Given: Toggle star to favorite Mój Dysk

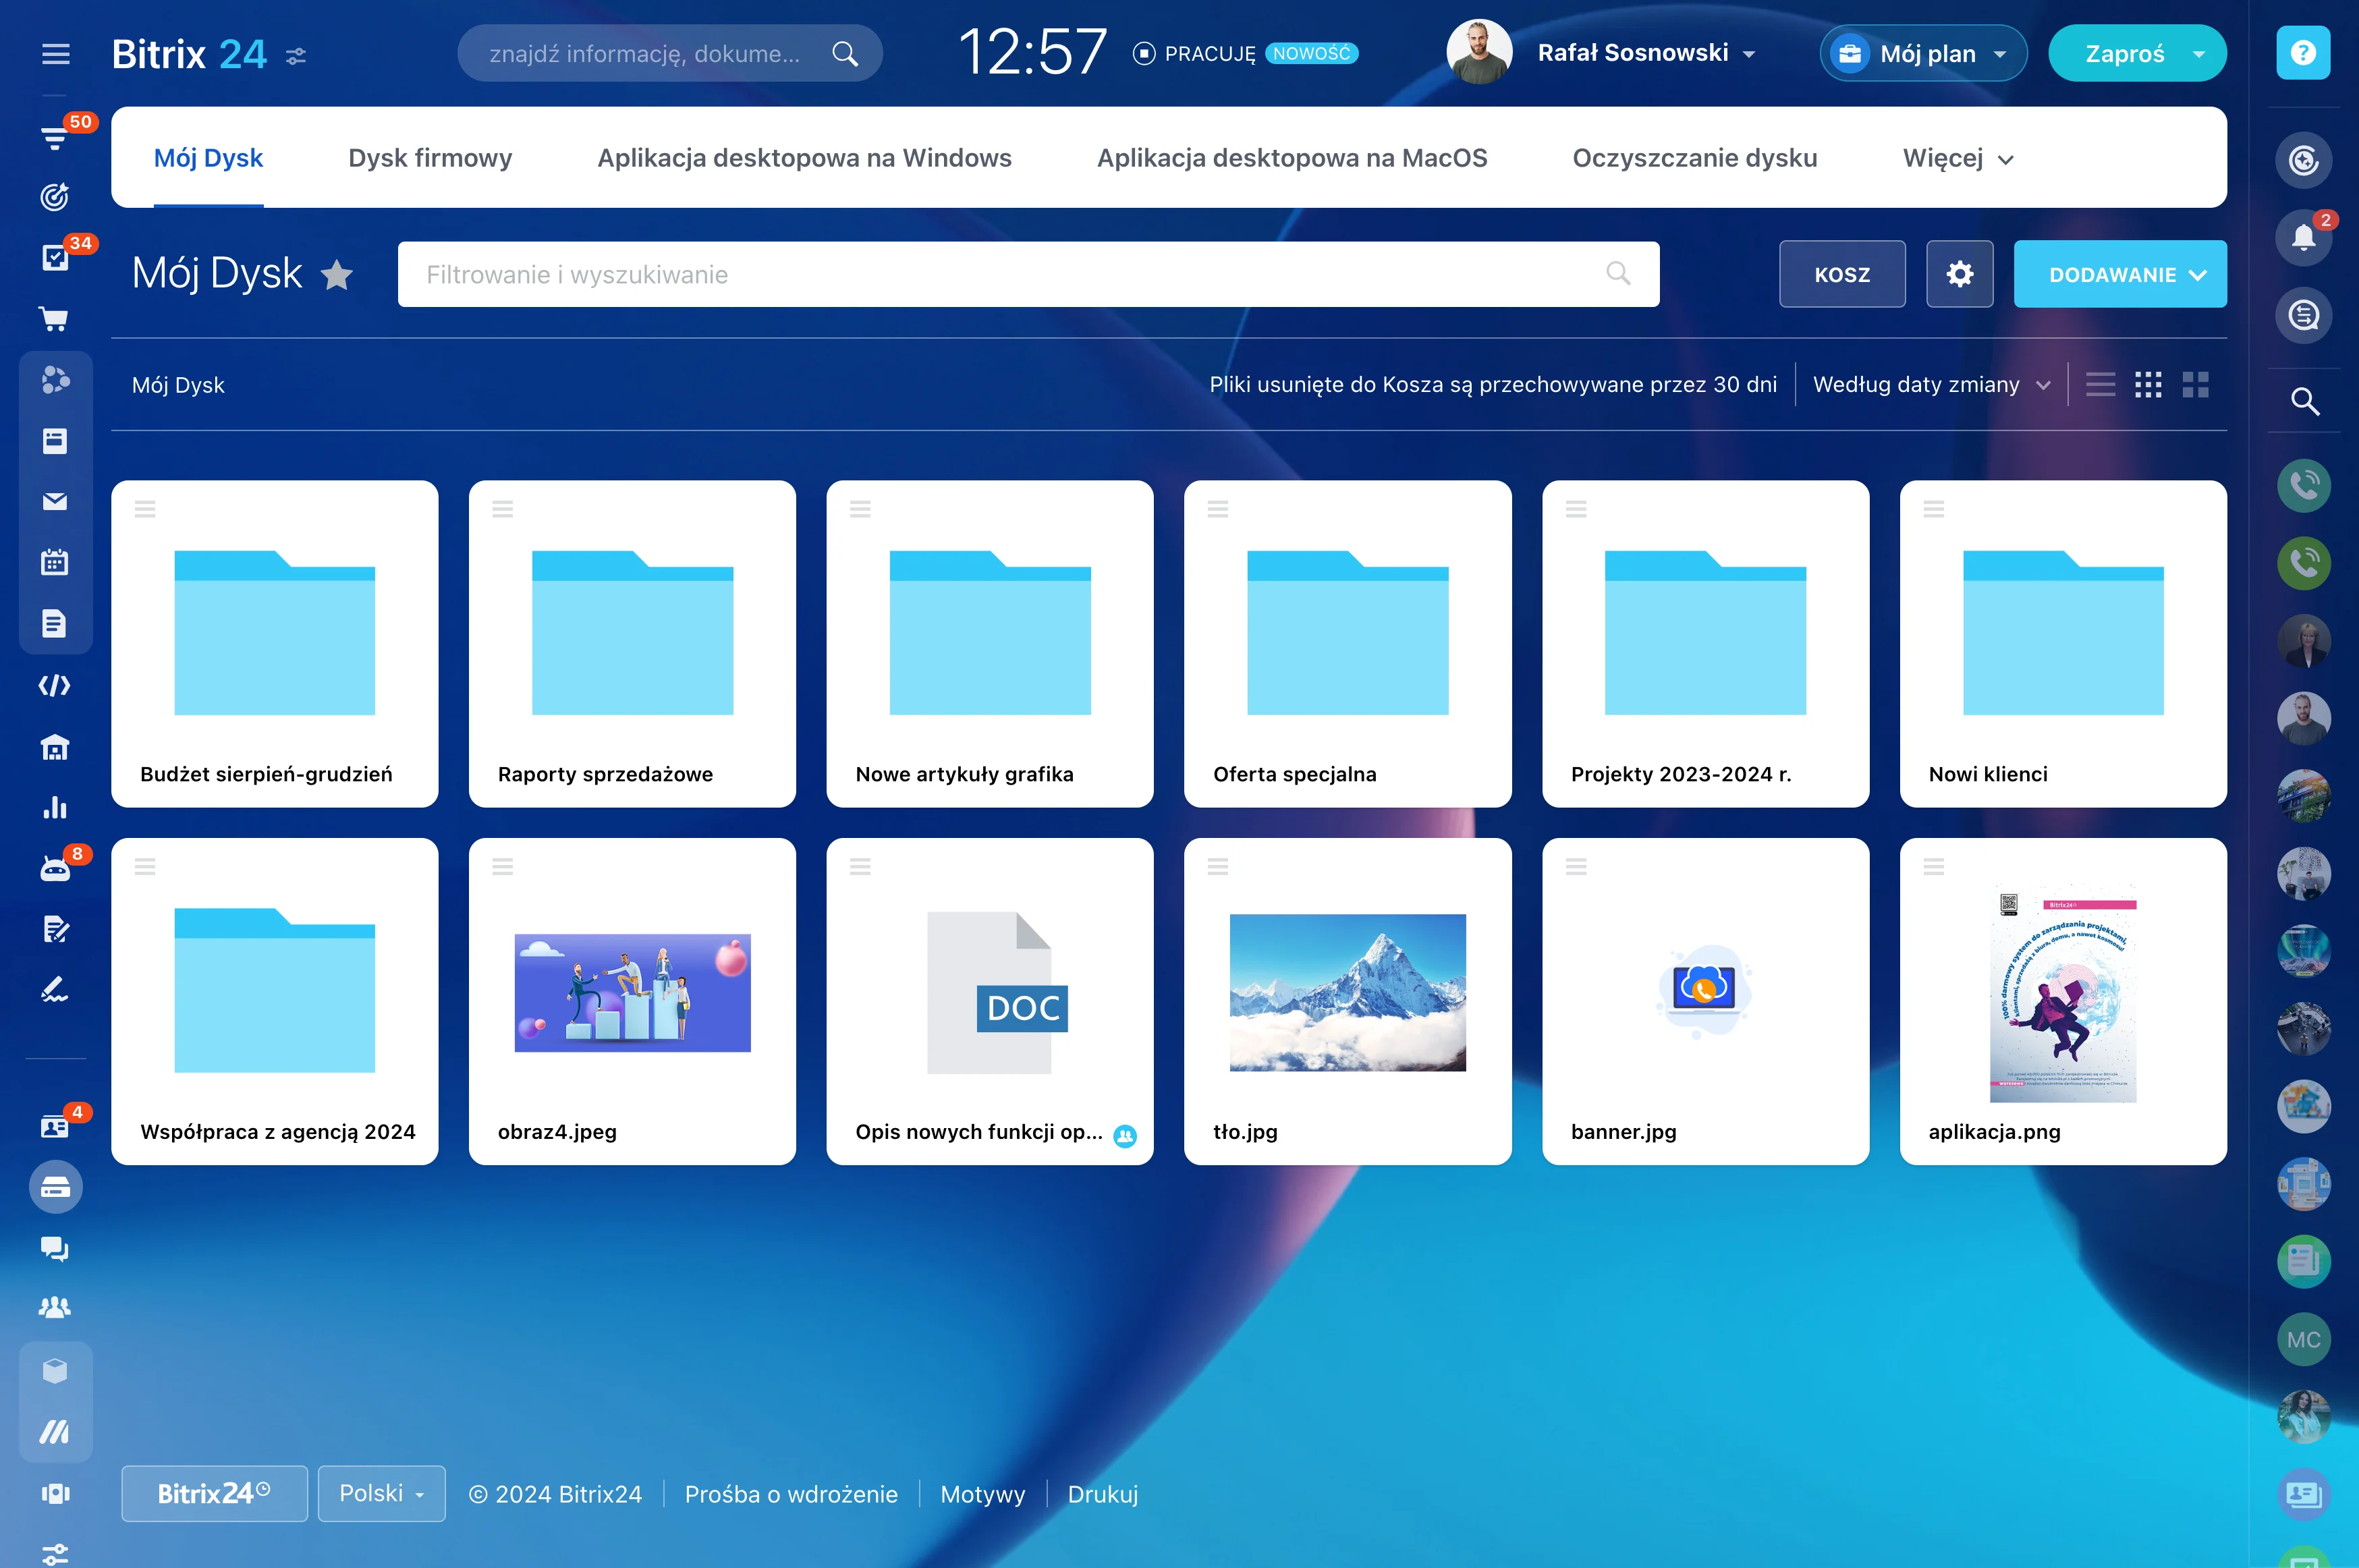Looking at the screenshot, I should [x=337, y=274].
